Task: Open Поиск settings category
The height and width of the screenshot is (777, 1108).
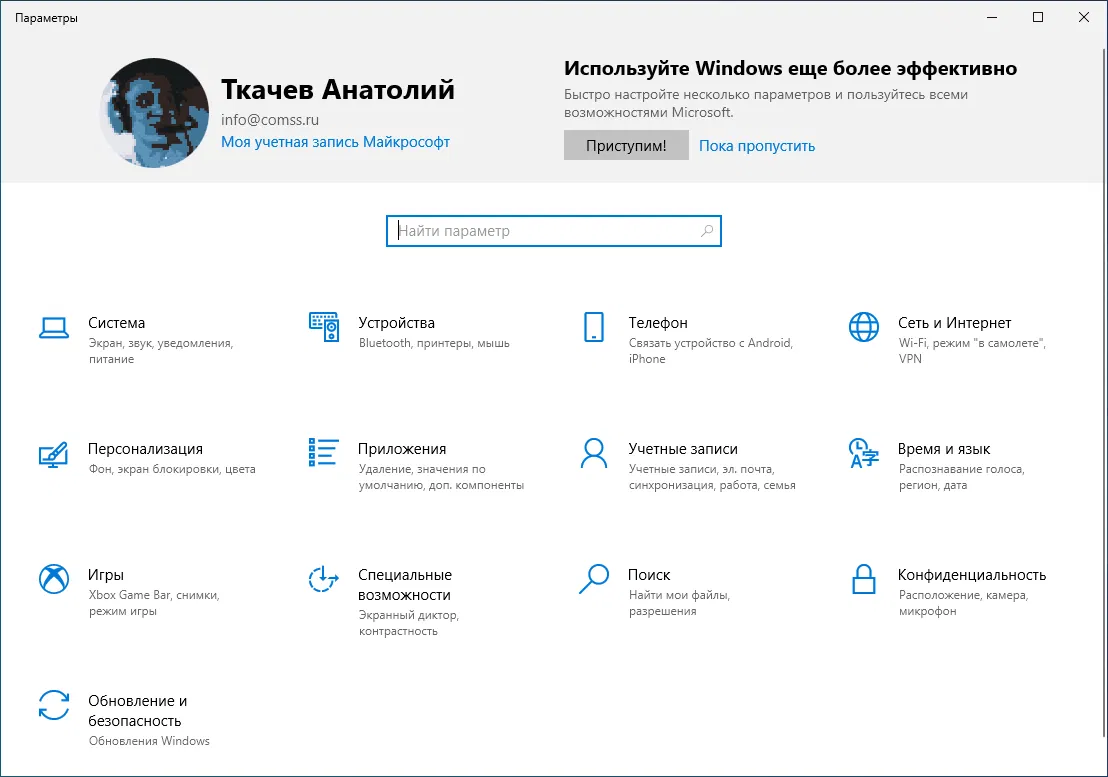Action: coord(648,575)
